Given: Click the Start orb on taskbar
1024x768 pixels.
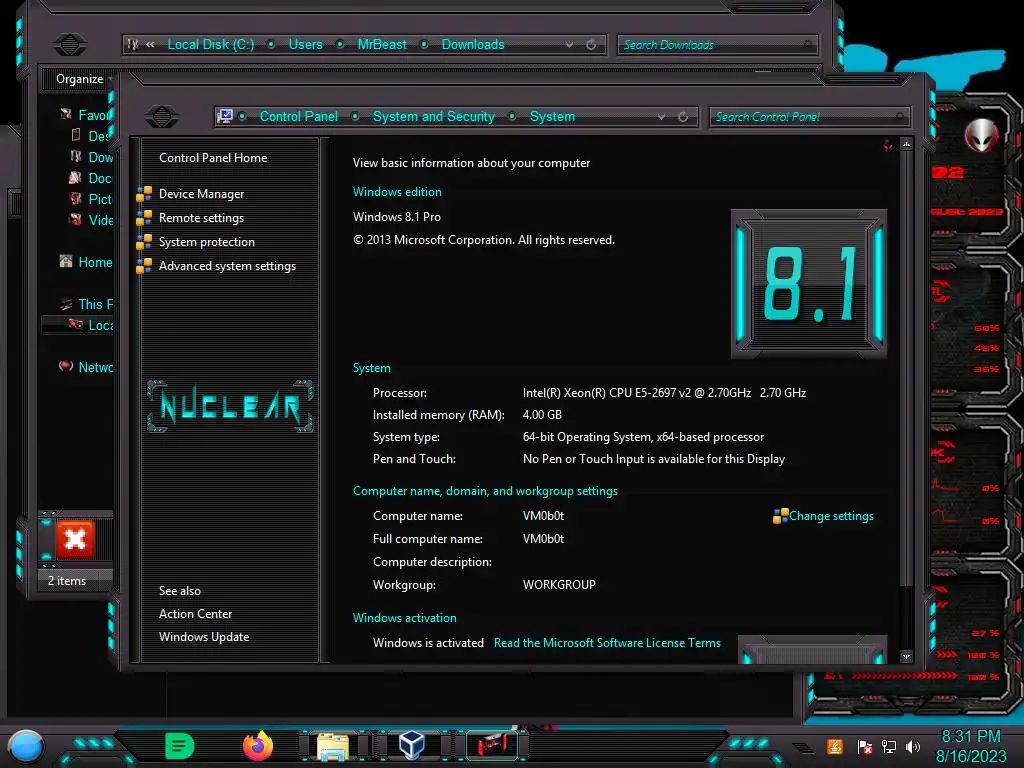Looking at the screenshot, I should click(27, 747).
